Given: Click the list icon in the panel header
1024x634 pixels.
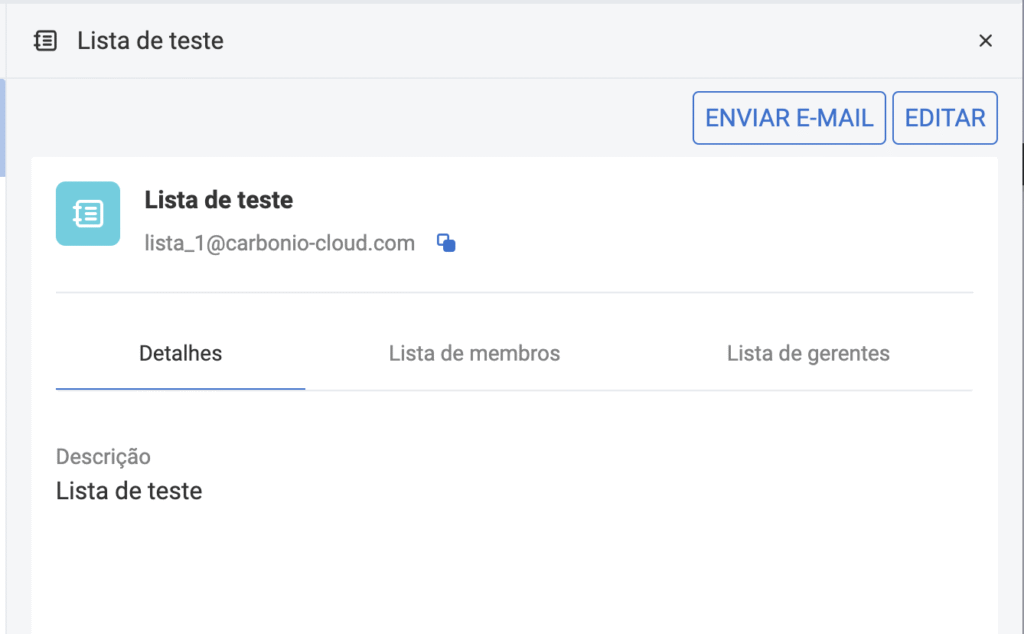Looking at the screenshot, I should click(45, 41).
